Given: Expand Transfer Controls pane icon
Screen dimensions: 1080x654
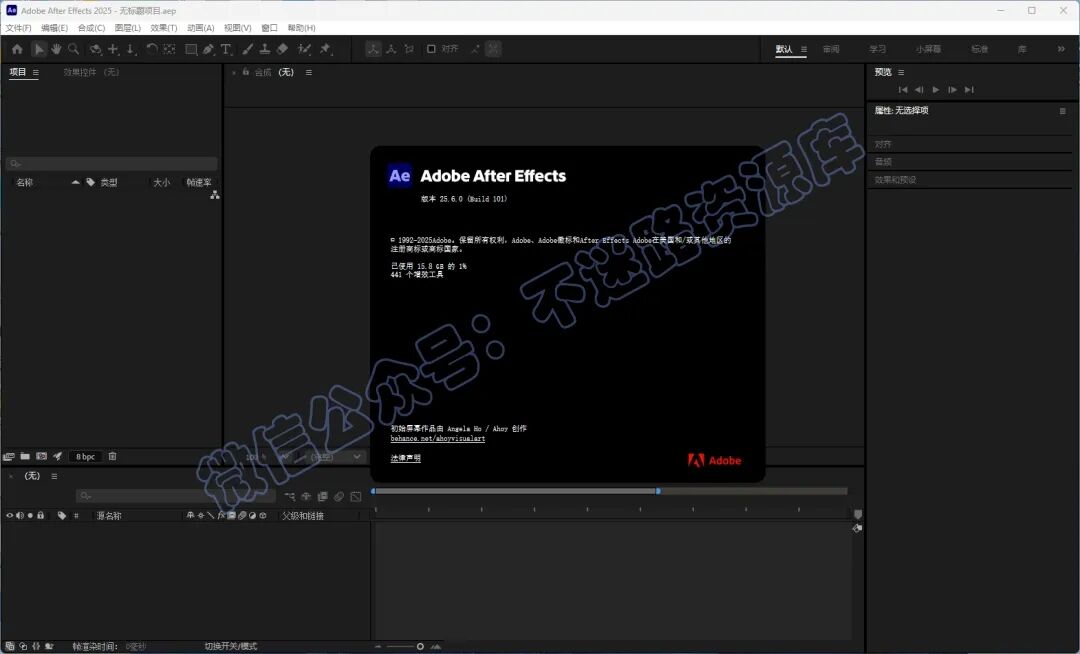Looking at the screenshot, I should pyautogui.click(x=23, y=646).
